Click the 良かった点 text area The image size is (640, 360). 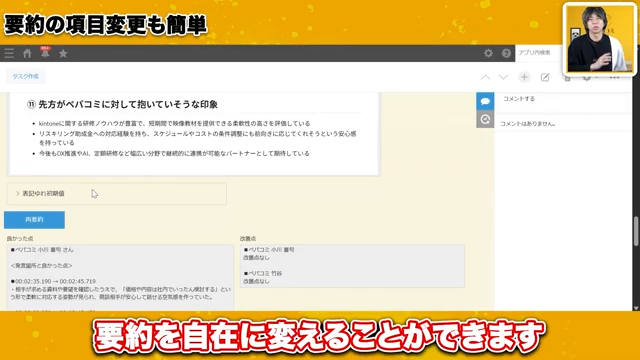tap(120, 278)
